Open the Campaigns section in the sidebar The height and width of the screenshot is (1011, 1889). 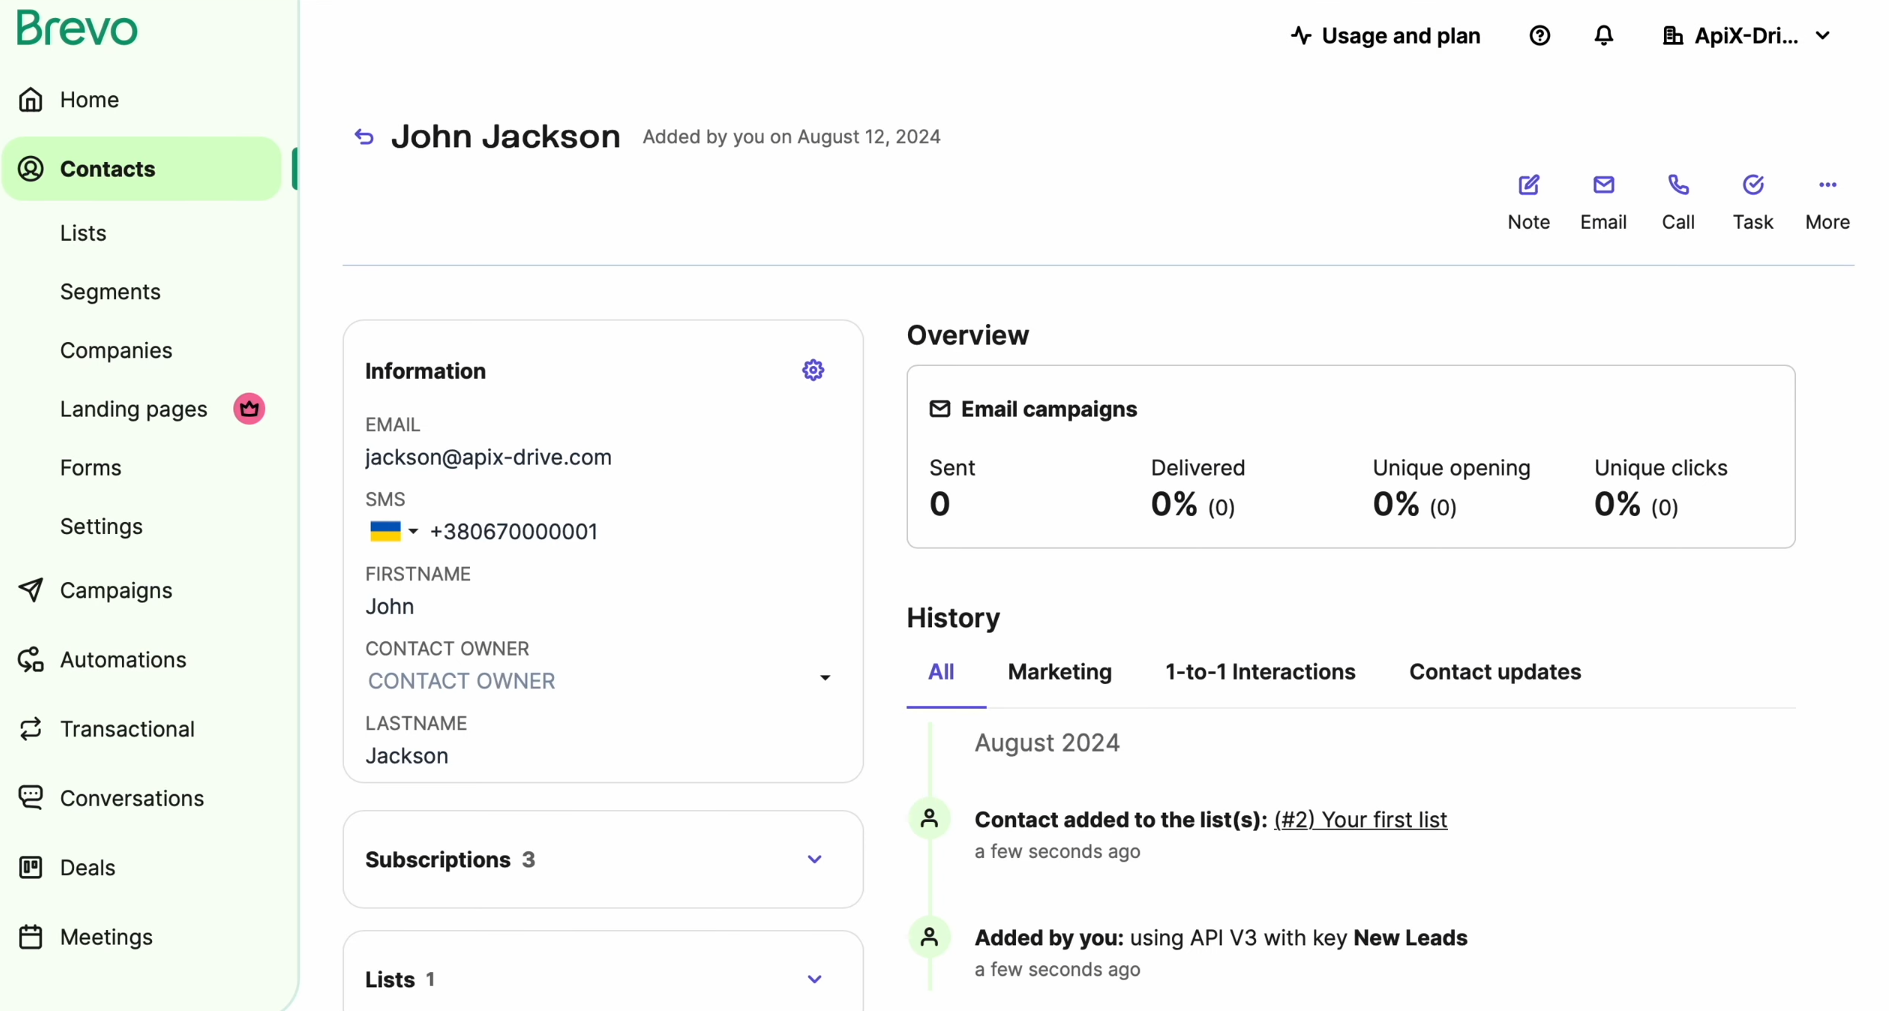coord(117,590)
